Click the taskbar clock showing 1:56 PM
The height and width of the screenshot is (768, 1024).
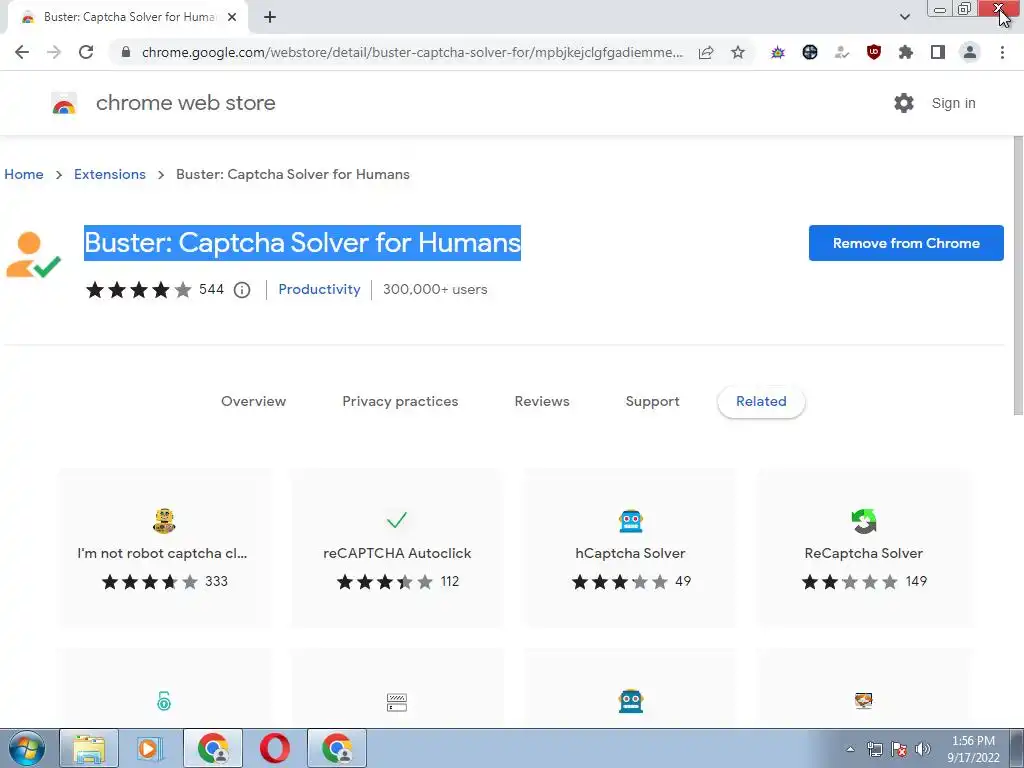[973, 749]
